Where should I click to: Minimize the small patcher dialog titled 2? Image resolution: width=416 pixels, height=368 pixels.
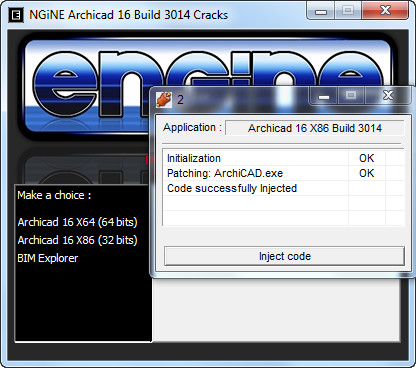(324, 96)
